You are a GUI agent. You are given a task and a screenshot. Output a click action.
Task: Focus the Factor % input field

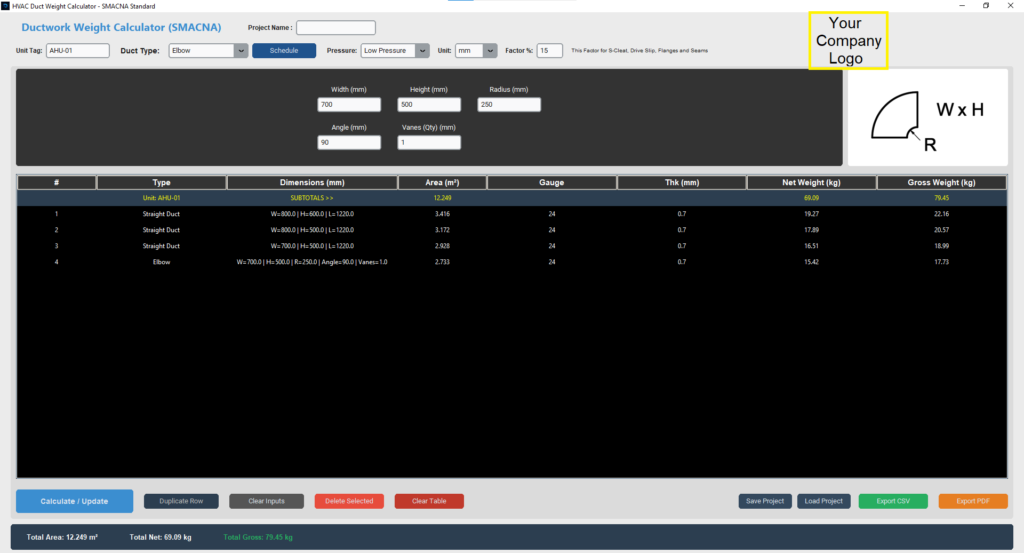(550, 50)
